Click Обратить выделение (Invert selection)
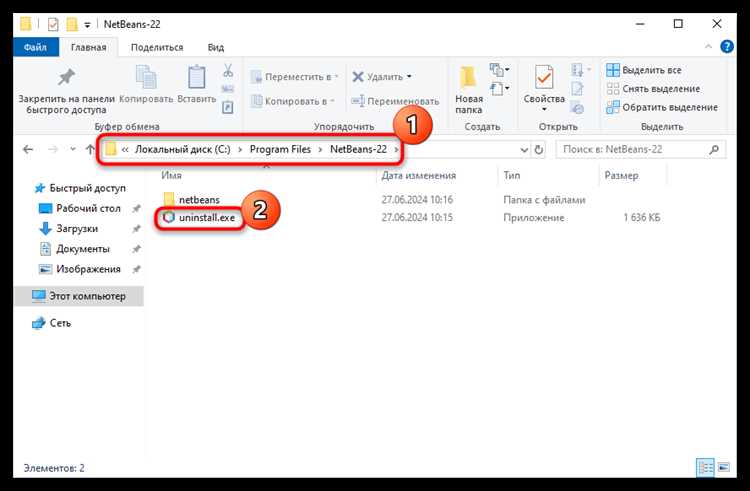This screenshot has height=491, width=750. coord(662,107)
